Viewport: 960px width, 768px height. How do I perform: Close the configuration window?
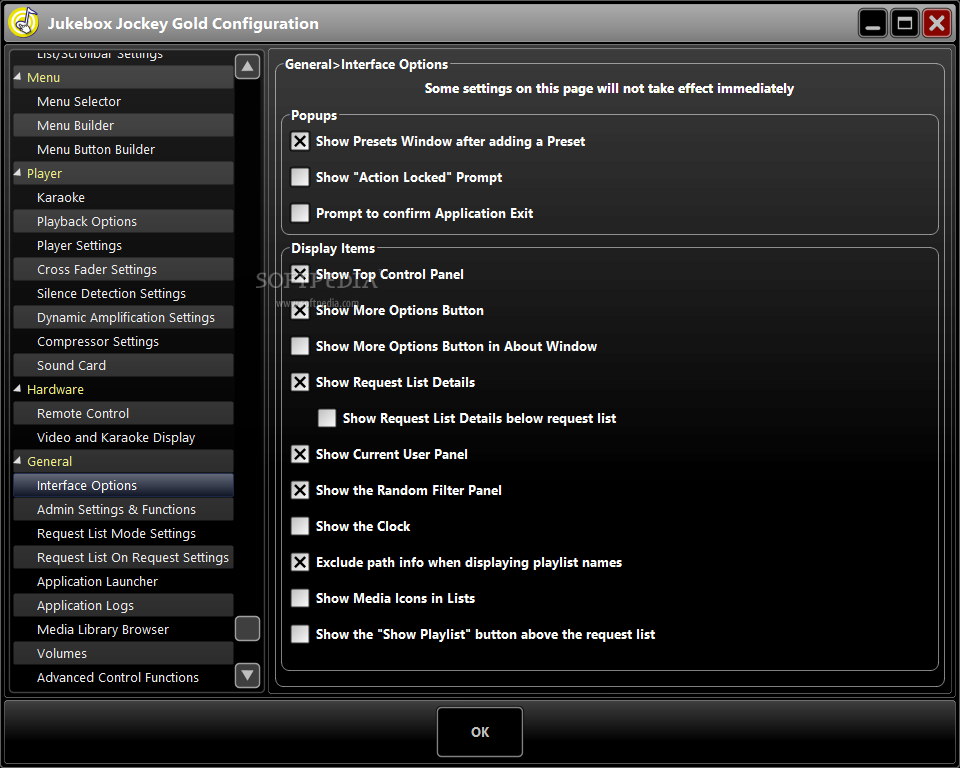[937, 24]
